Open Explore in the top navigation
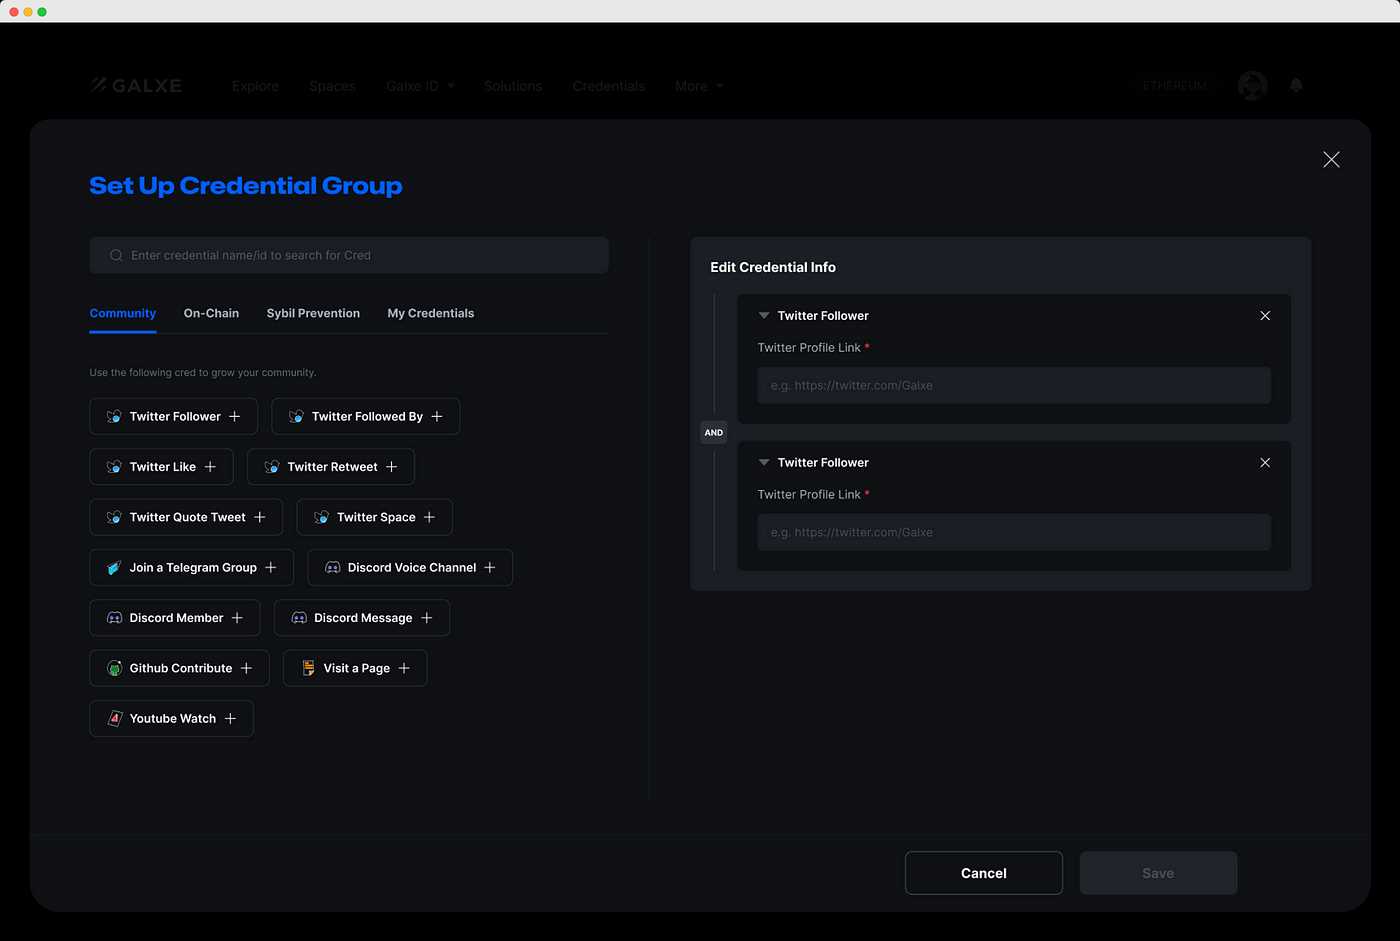The image size is (1400, 941). pos(255,86)
